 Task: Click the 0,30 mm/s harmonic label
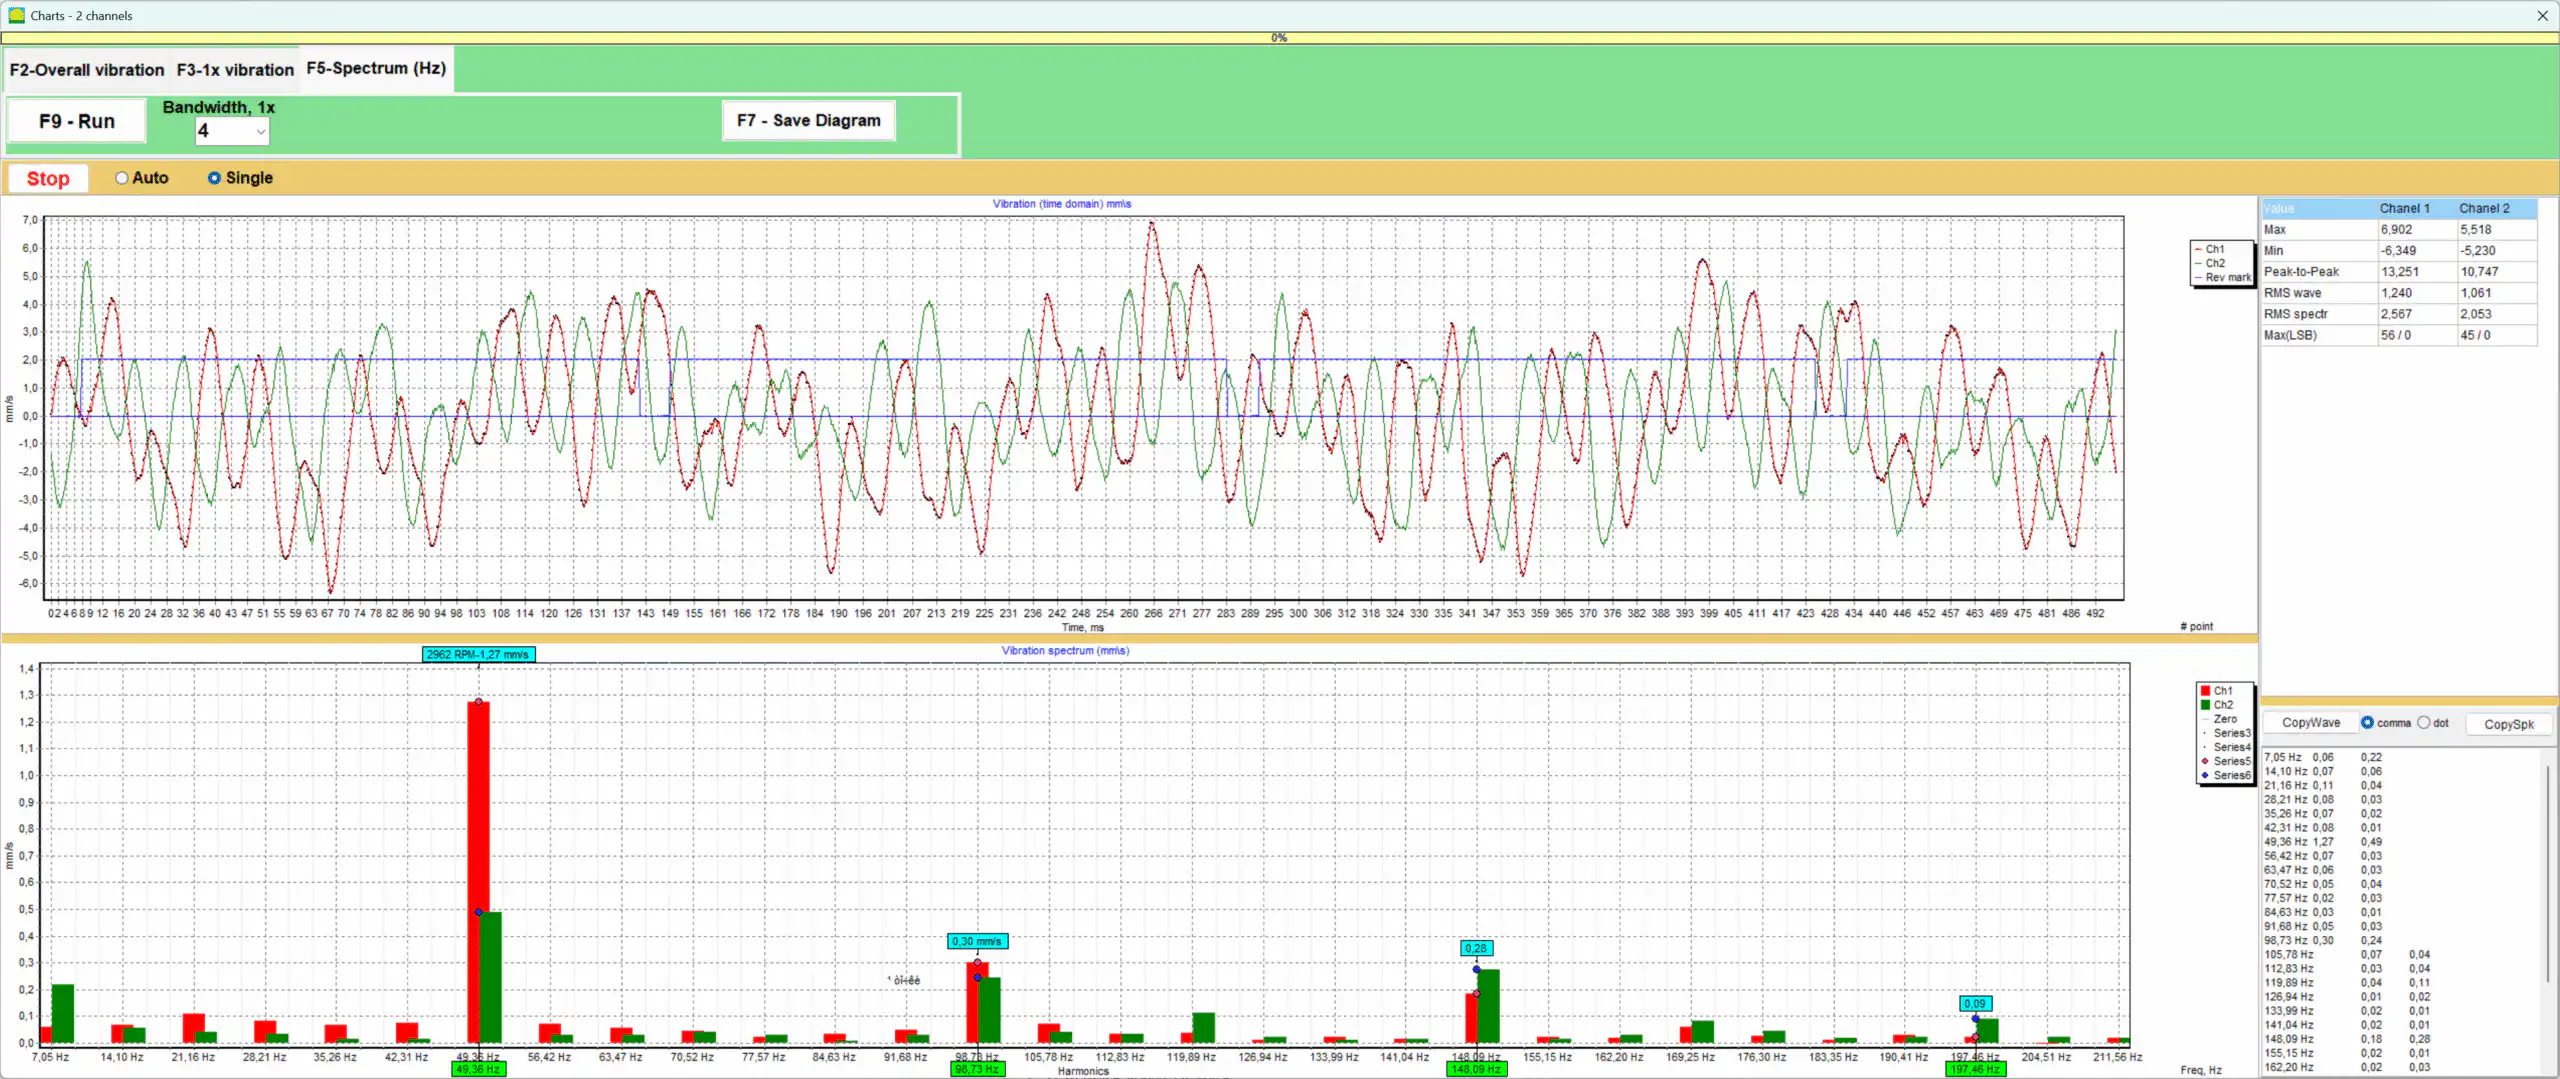click(x=977, y=942)
